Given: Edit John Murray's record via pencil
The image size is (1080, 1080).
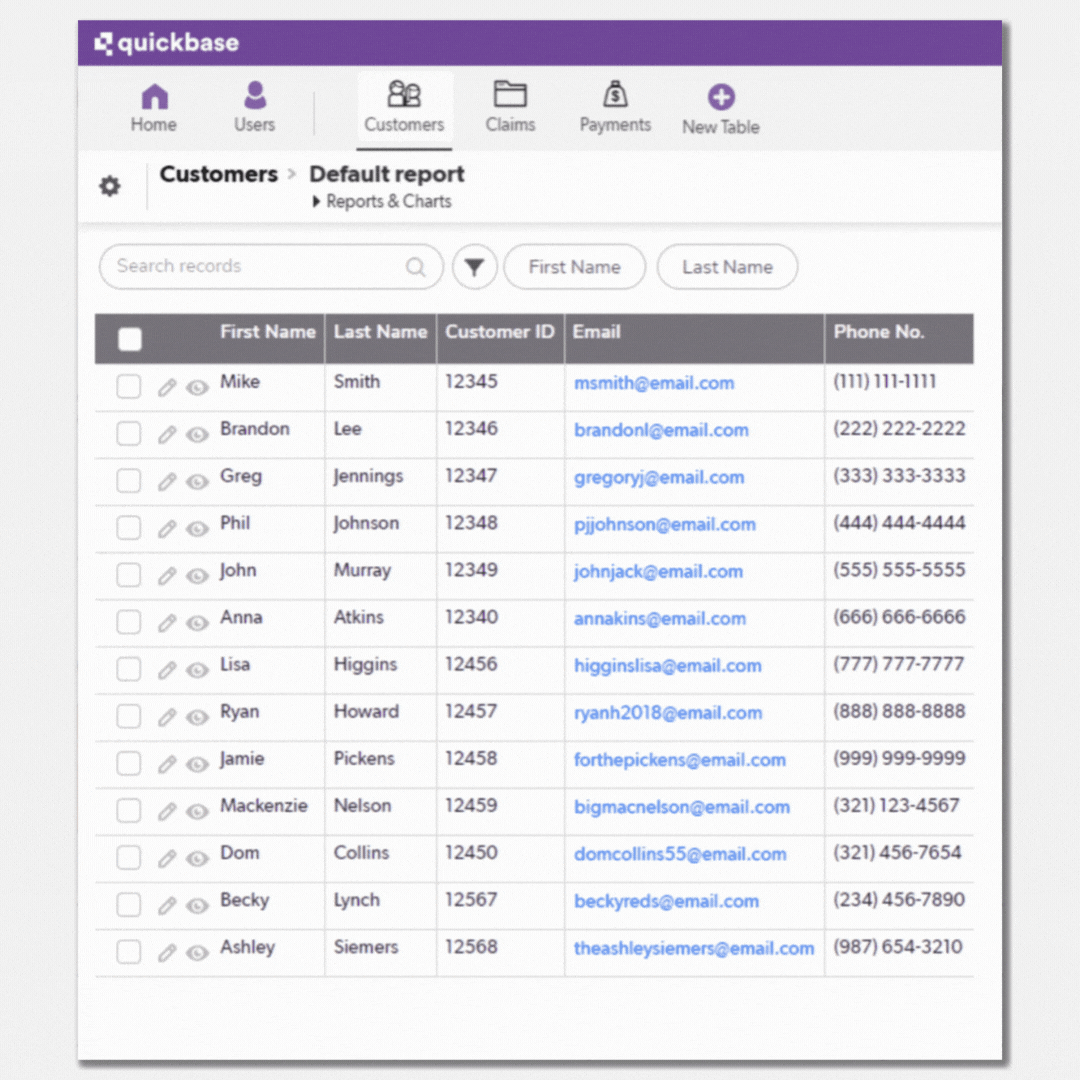Looking at the screenshot, I should click(167, 575).
